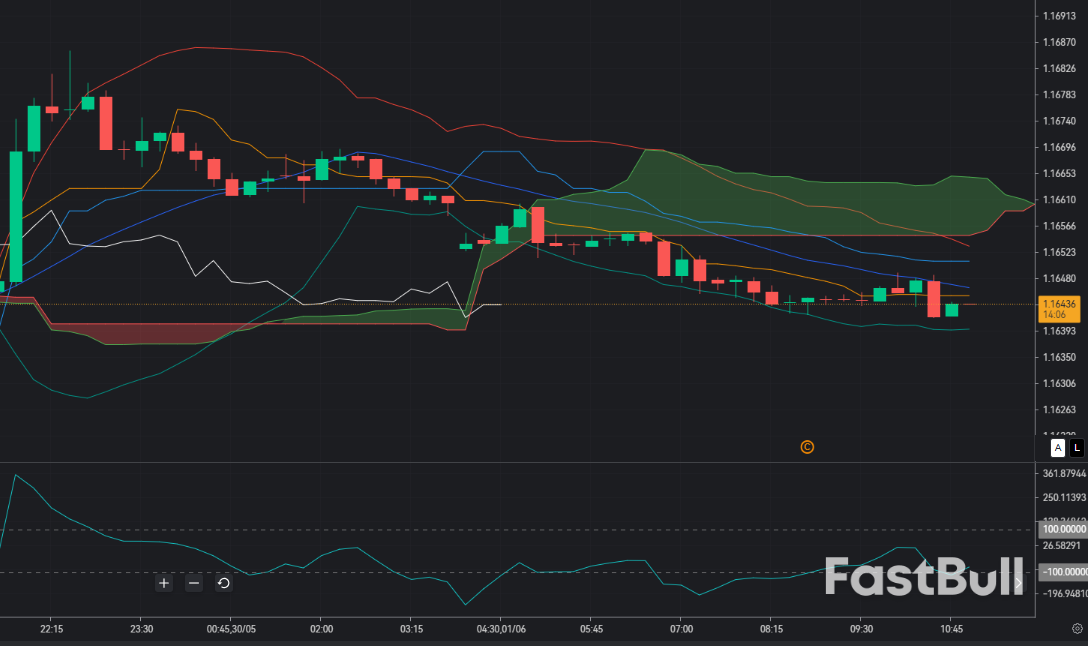This screenshot has height=646, width=1088.
Task: Click the 10:45 time axis label
Action: pyautogui.click(x=951, y=629)
